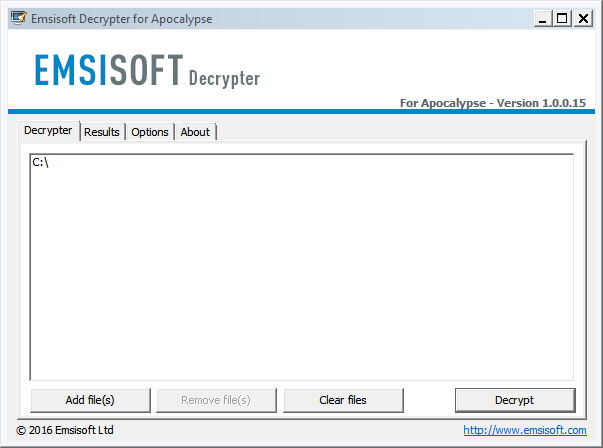Start decryption with the Decrypt button
Screen dimensions: 603x448
(x=515, y=400)
